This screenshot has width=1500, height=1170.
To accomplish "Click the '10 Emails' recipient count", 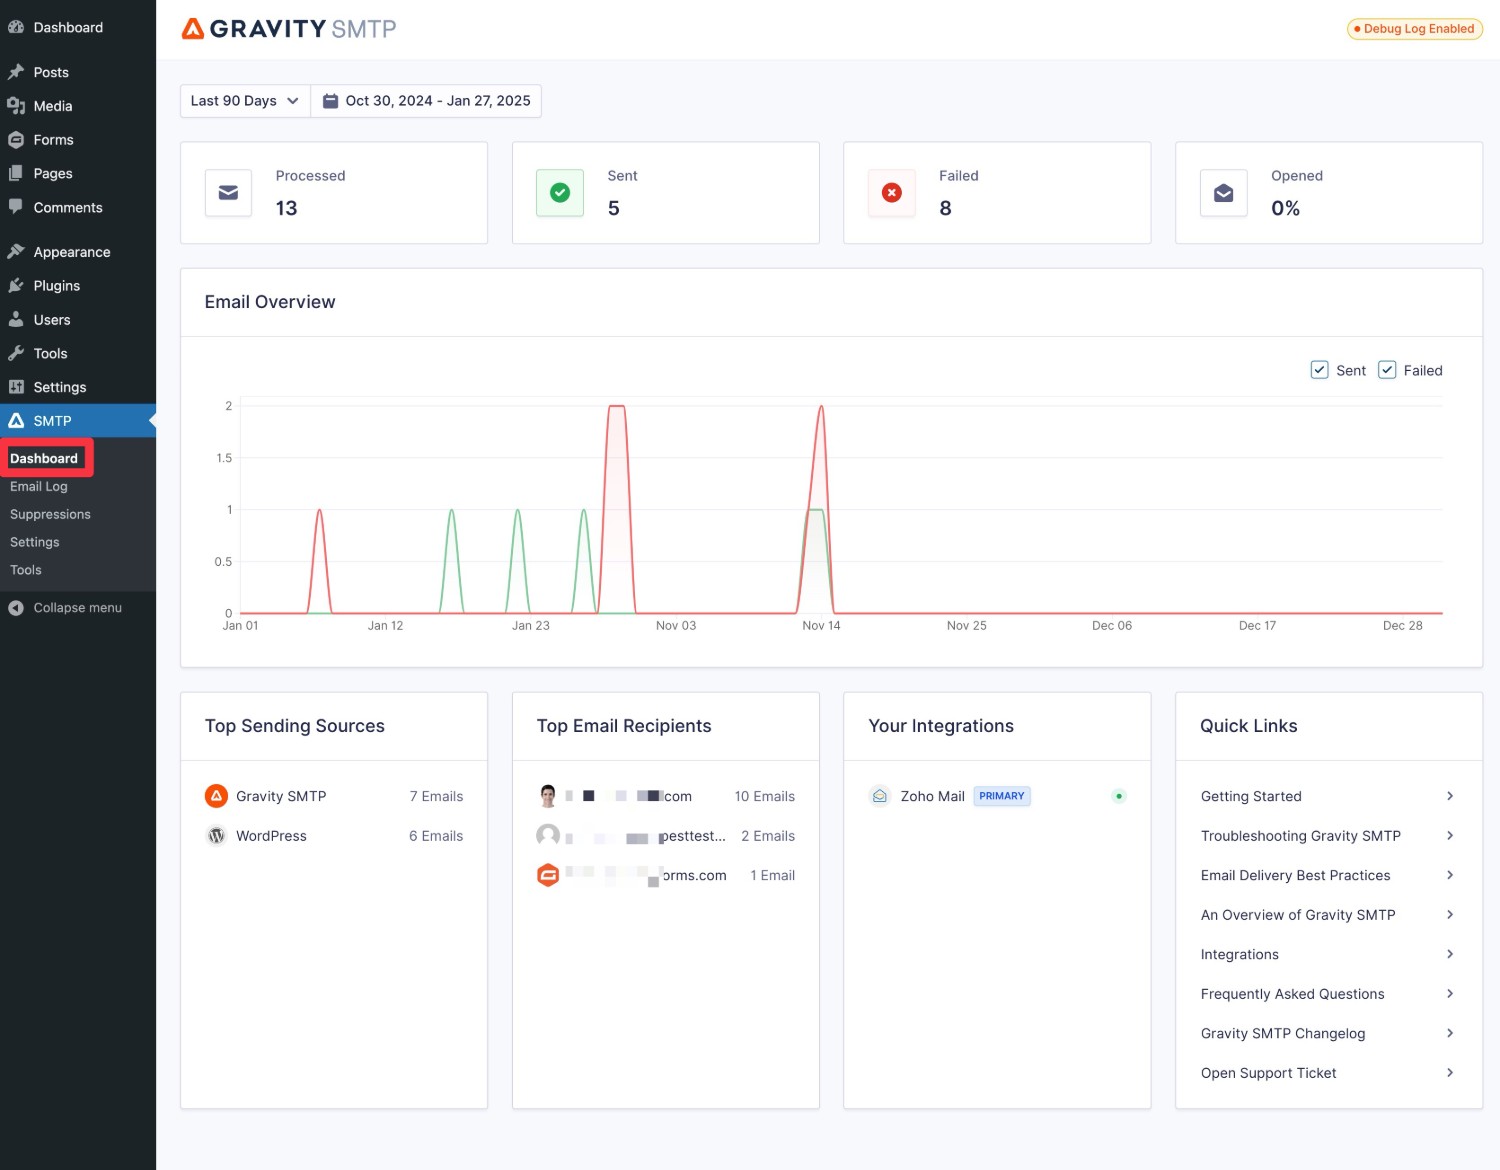I will pyautogui.click(x=765, y=796).
